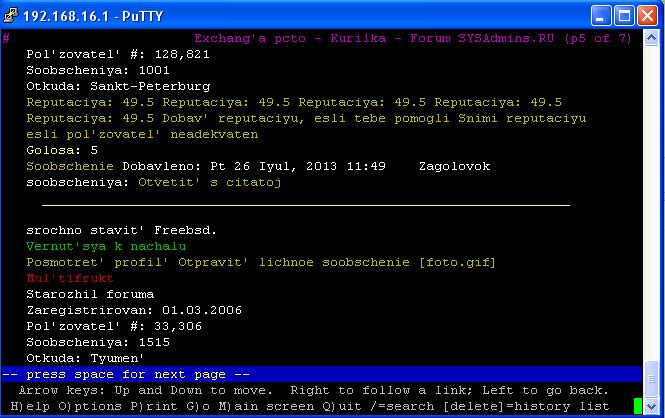The image size is (665, 418).
Task: Click 'Dobav' reputaciyu, esli tebe pomogli' link
Action: pyautogui.click(x=306, y=118)
